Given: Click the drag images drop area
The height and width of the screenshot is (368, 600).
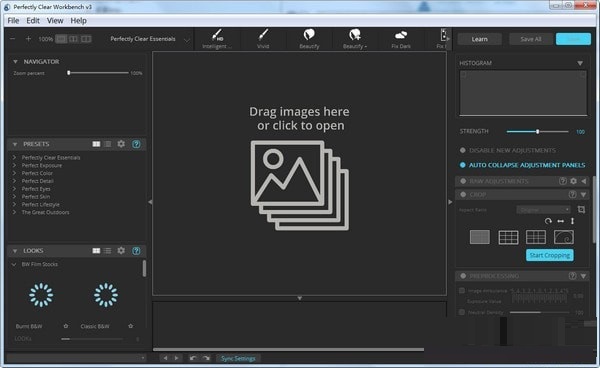Looking at the screenshot, I should pyautogui.click(x=300, y=173).
